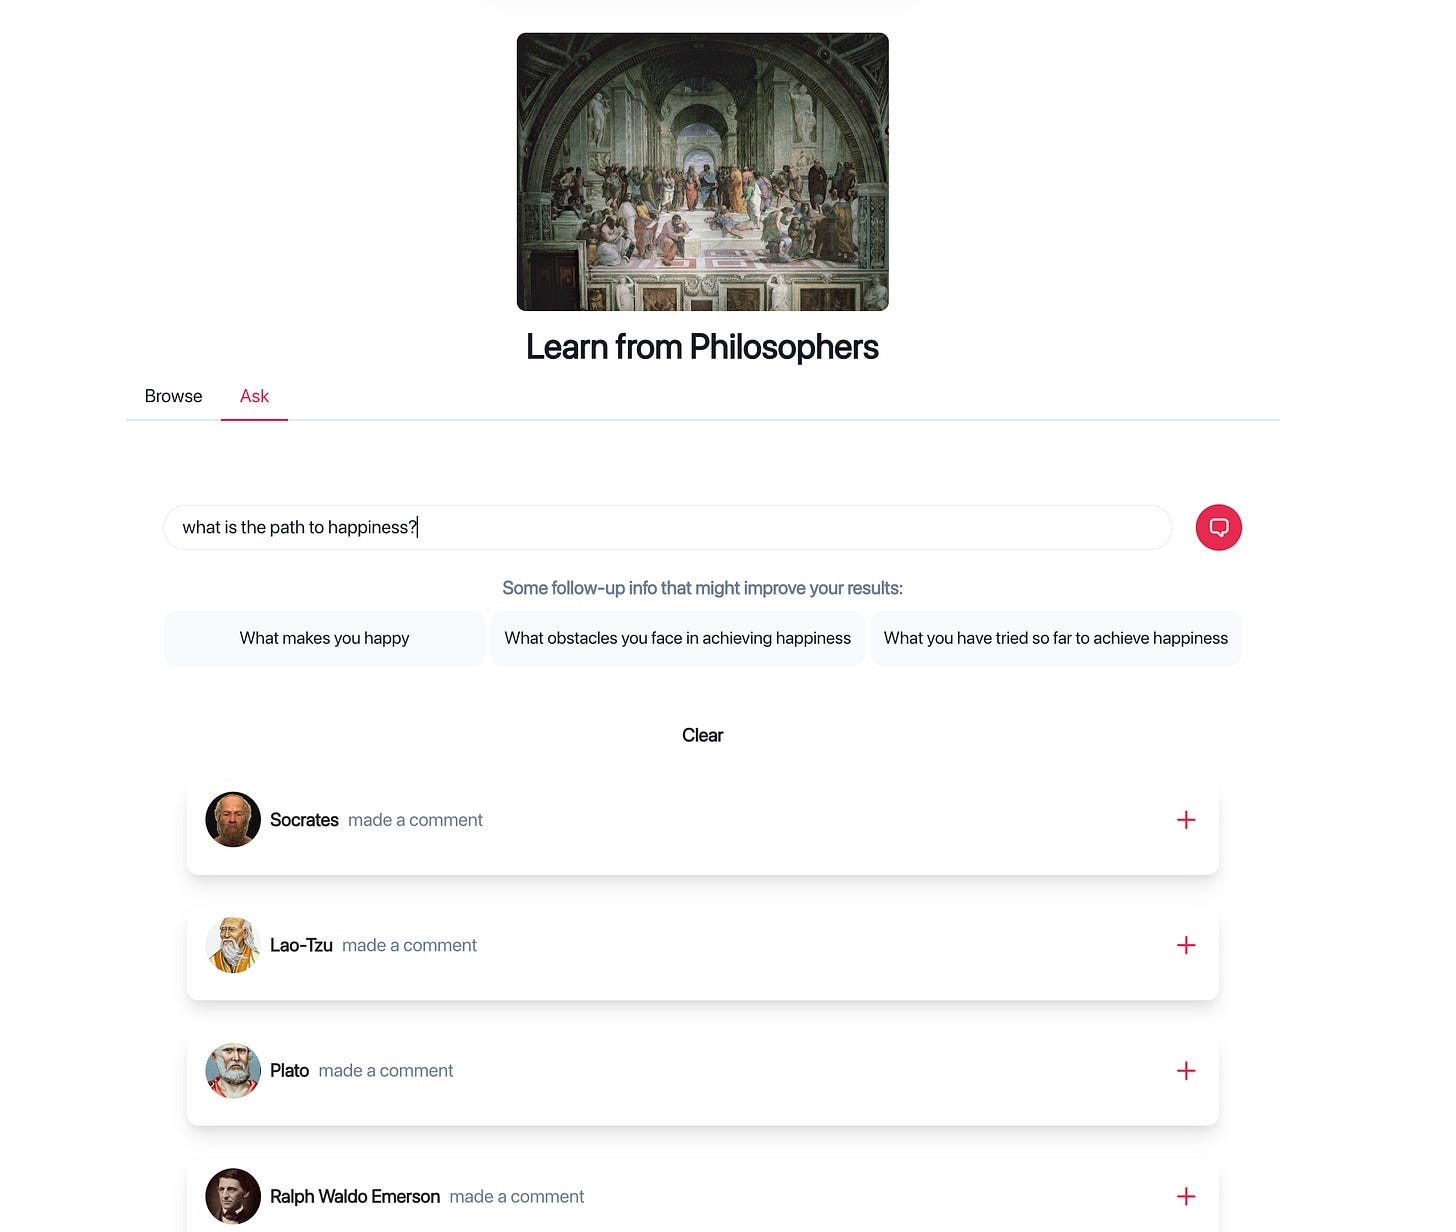Switch to the Browse tab
This screenshot has width=1456, height=1232.
click(x=173, y=396)
